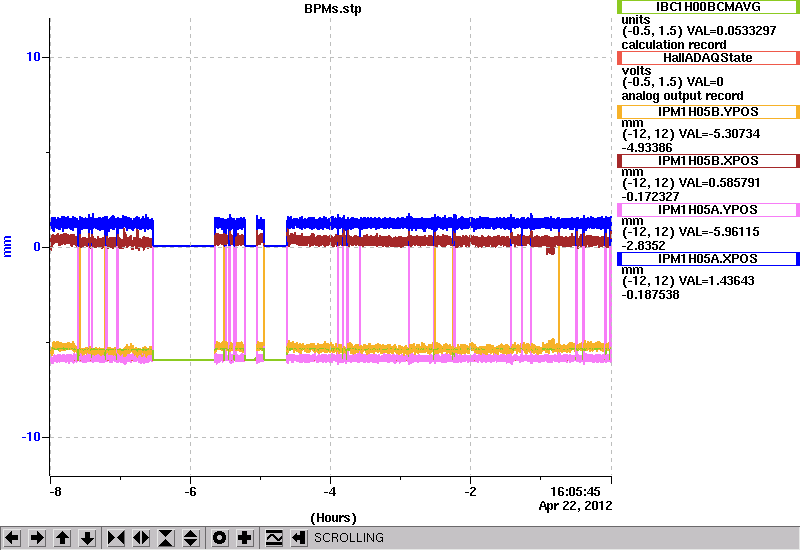Click the return-arrow icon beside SCROLLING

pyautogui.click(x=299, y=538)
